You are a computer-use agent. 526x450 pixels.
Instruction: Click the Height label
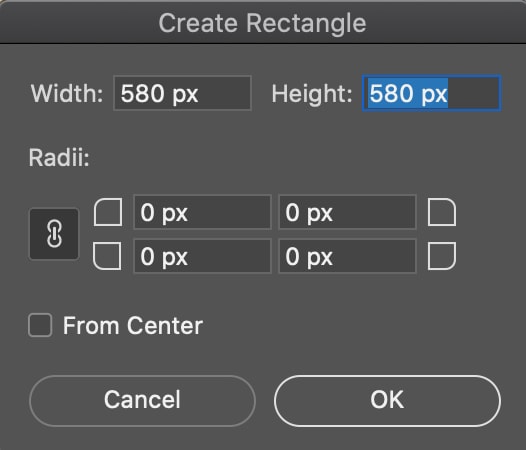point(312,93)
